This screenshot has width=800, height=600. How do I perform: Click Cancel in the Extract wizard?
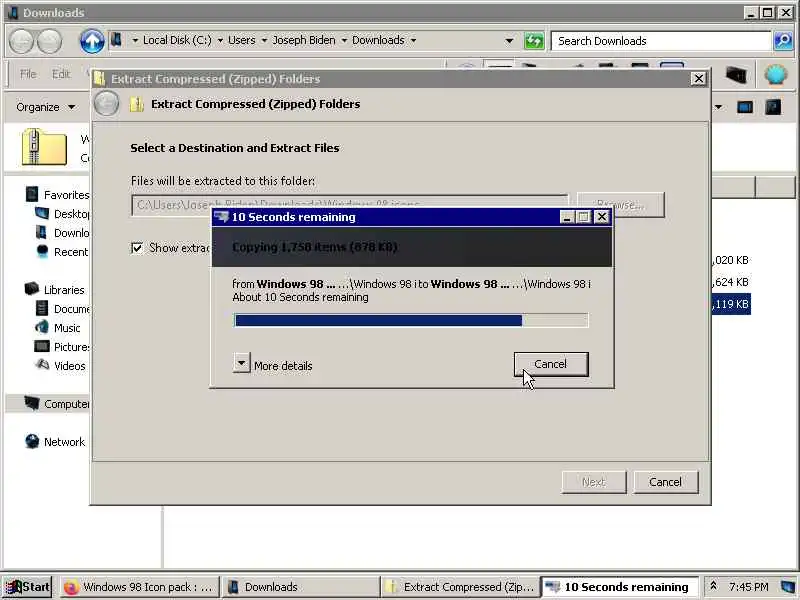(x=665, y=482)
